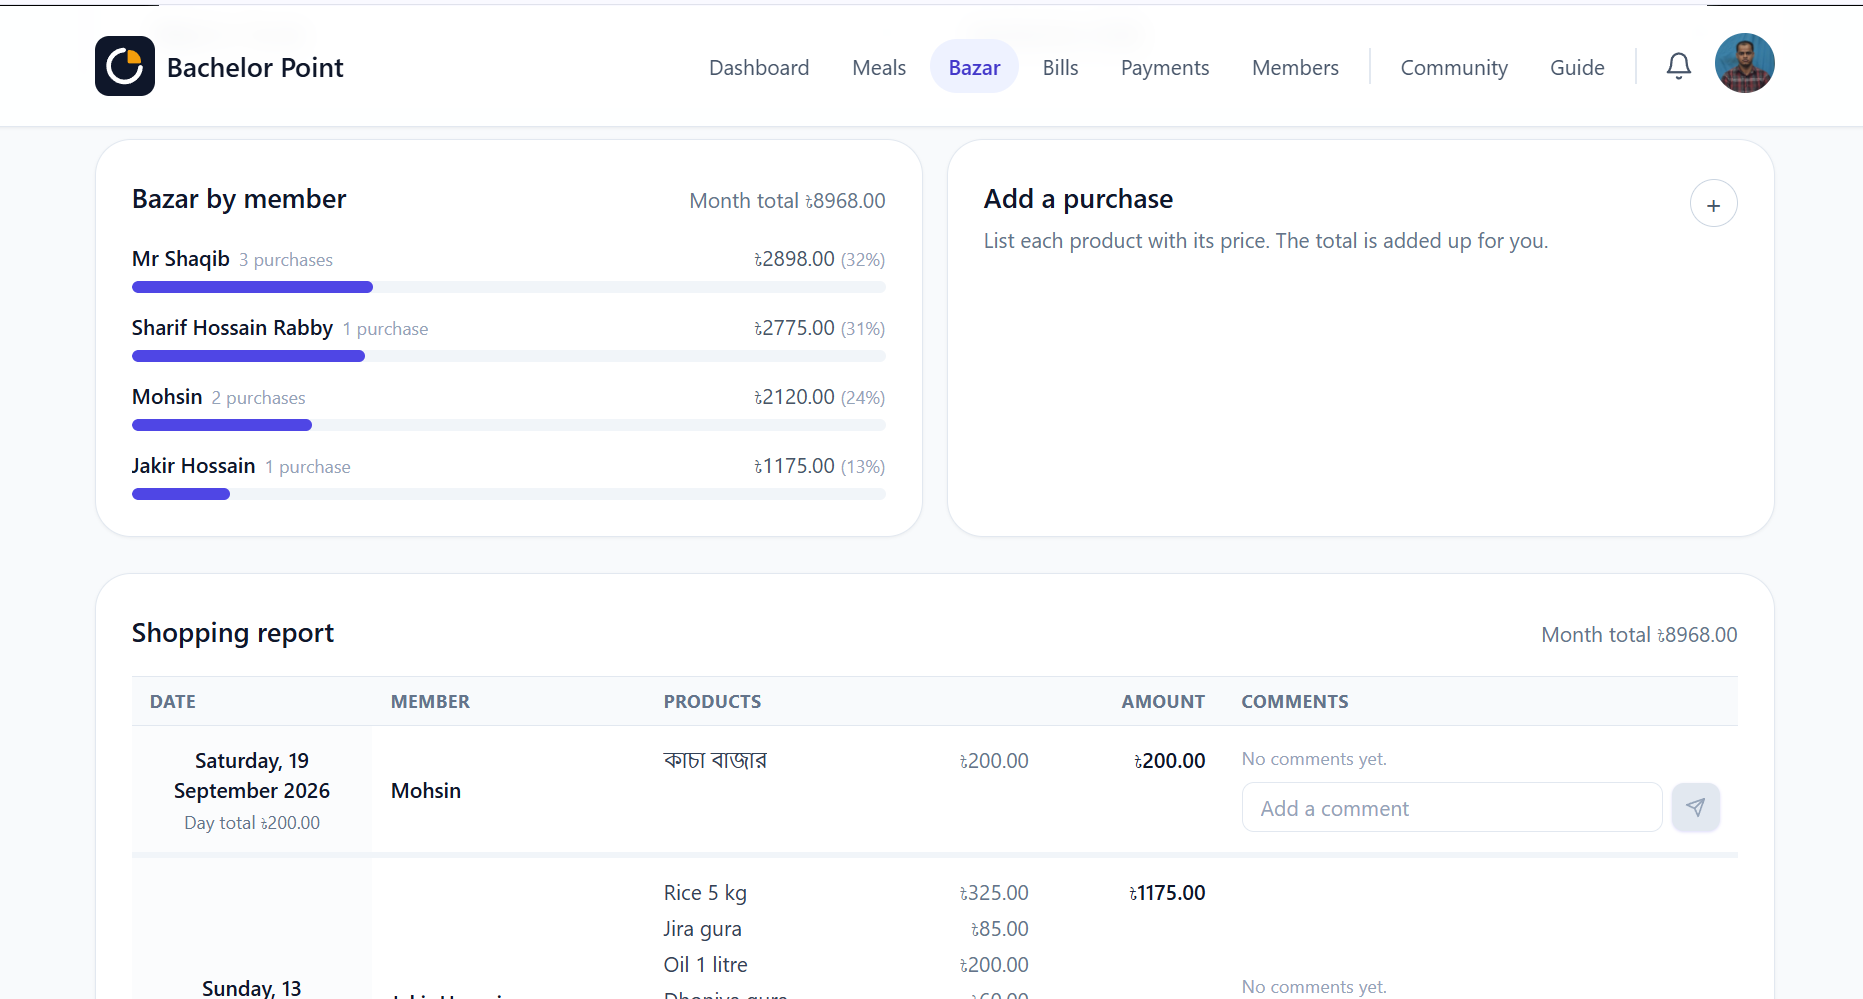The height and width of the screenshot is (999, 1863).
Task: Click the কাচা বাজার product entry
Action: [715, 760]
